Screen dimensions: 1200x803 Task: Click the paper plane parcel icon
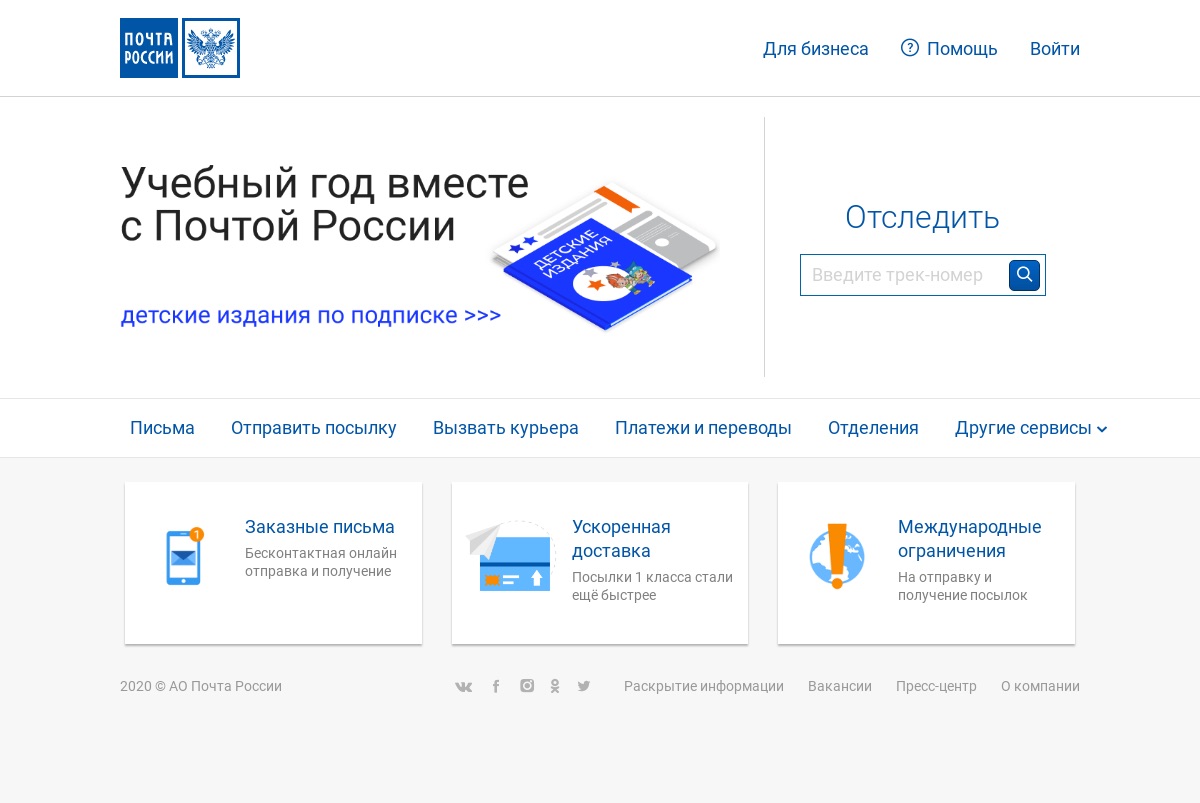[510, 556]
